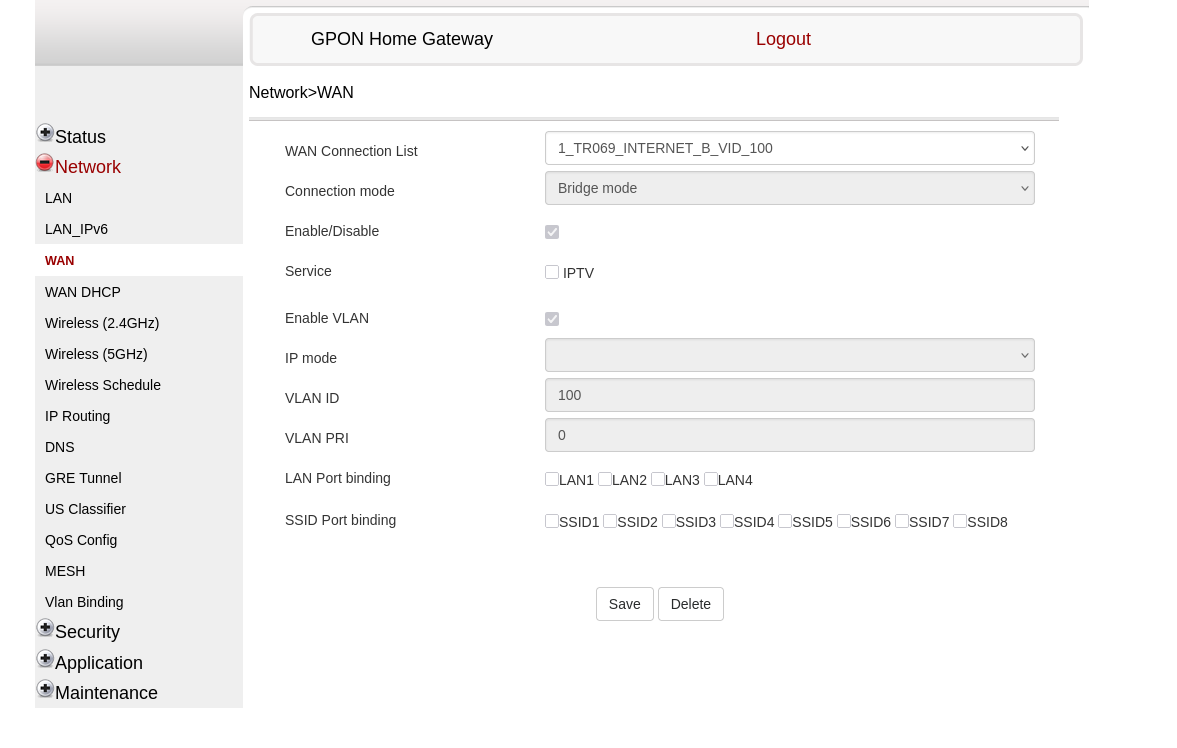Enable SSID3 port binding checkbox
The image size is (1177, 748).
click(669, 521)
